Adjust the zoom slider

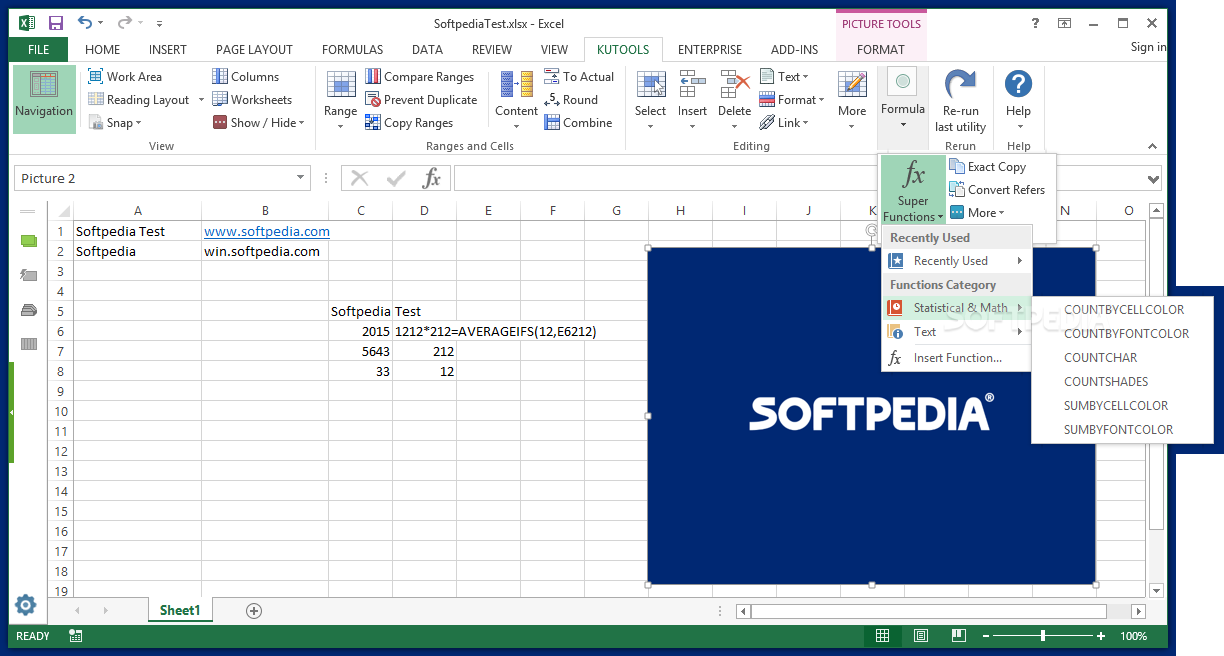click(x=1043, y=636)
